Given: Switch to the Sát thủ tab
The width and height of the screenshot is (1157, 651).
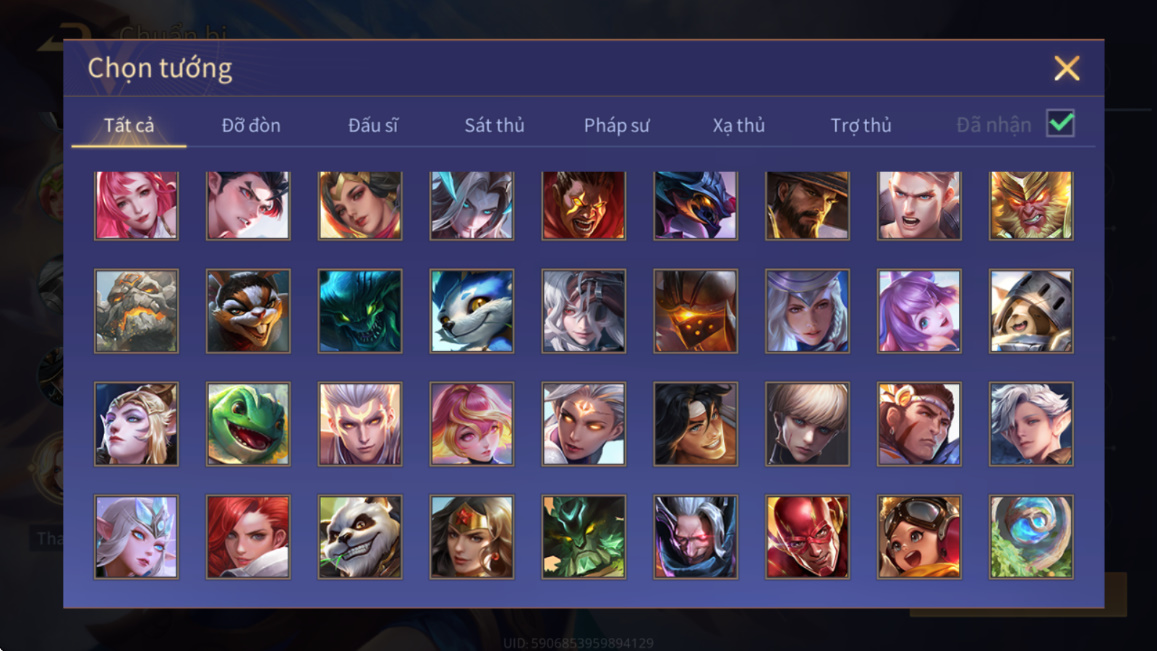Looking at the screenshot, I should tap(494, 125).
